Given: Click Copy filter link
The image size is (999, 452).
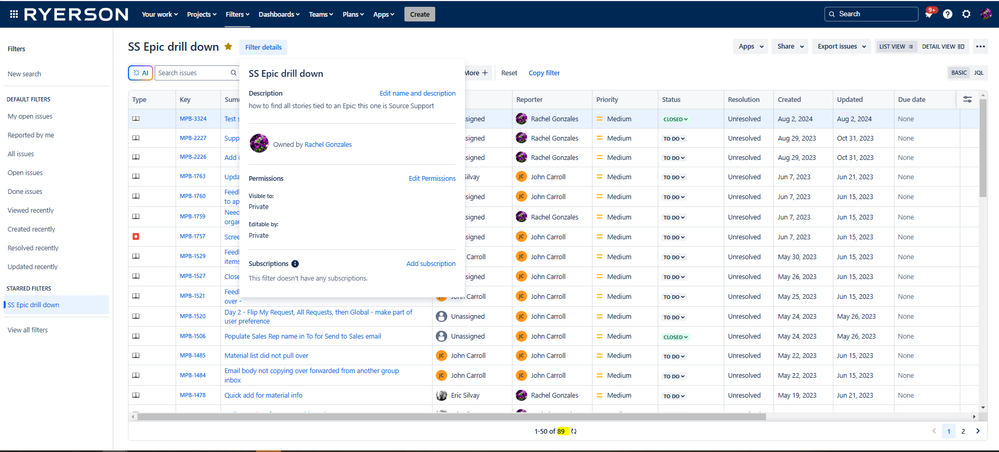Looking at the screenshot, I should pos(544,73).
